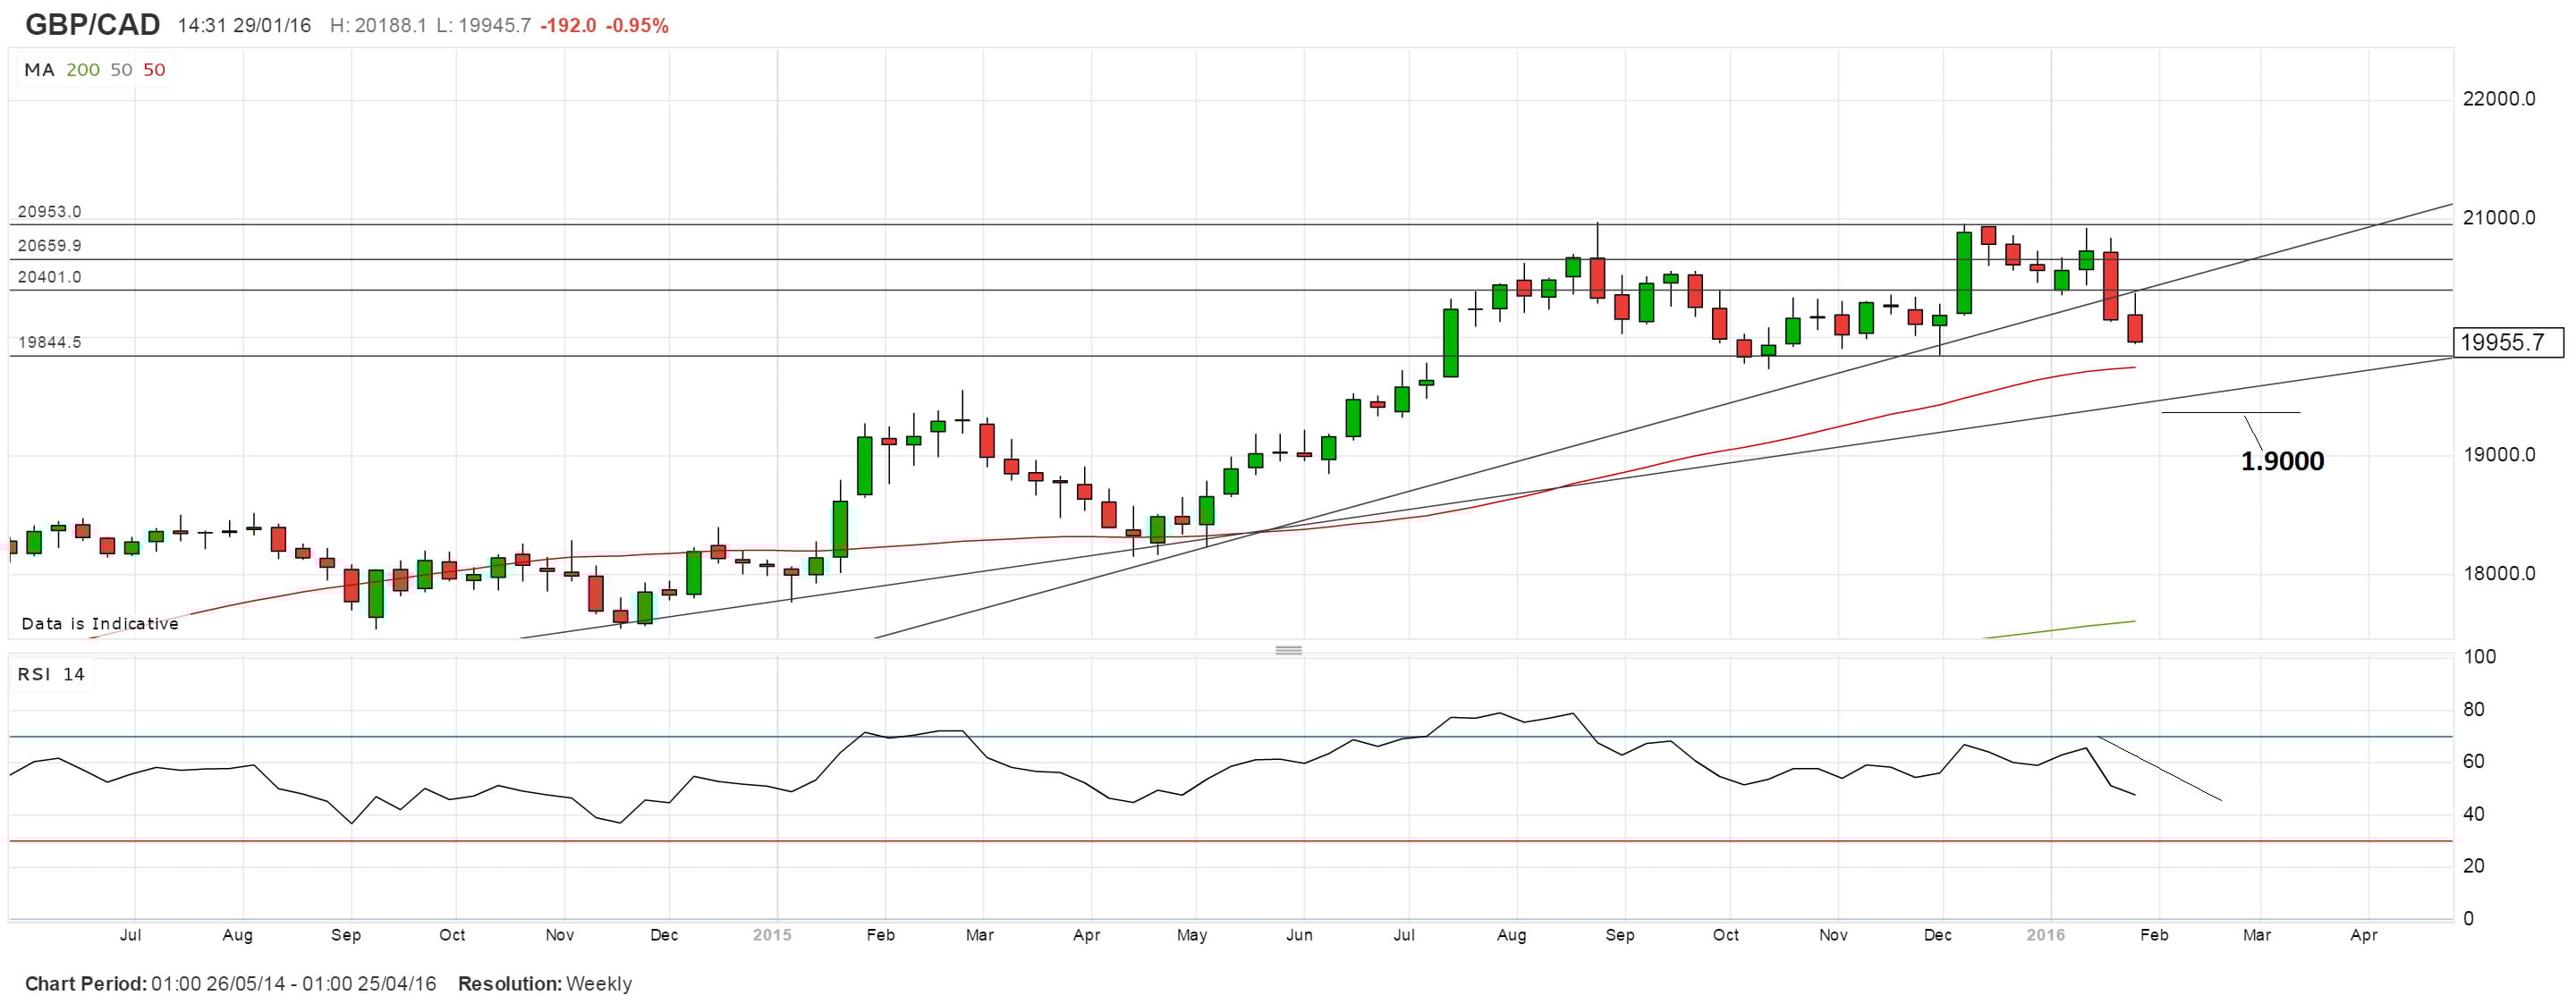Click the MA indicator legend label
The image size is (2576, 1004).
click(x=39, y=70)
